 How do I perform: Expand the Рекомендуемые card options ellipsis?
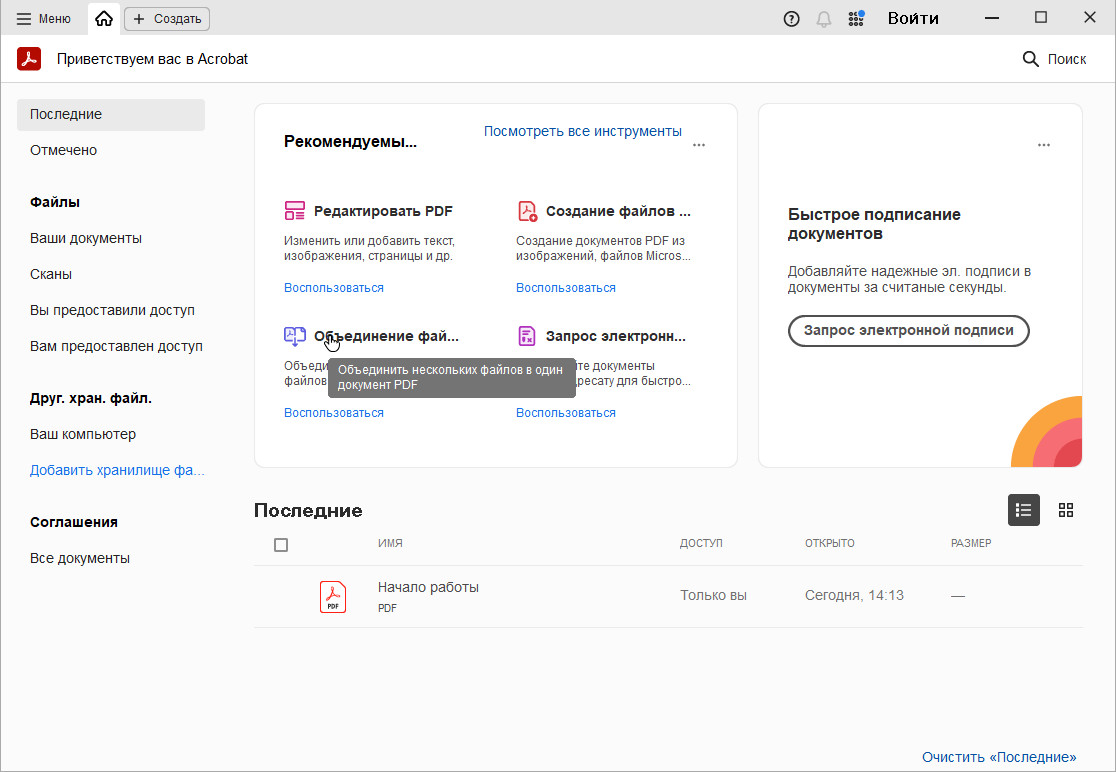(x=699, y=145)
